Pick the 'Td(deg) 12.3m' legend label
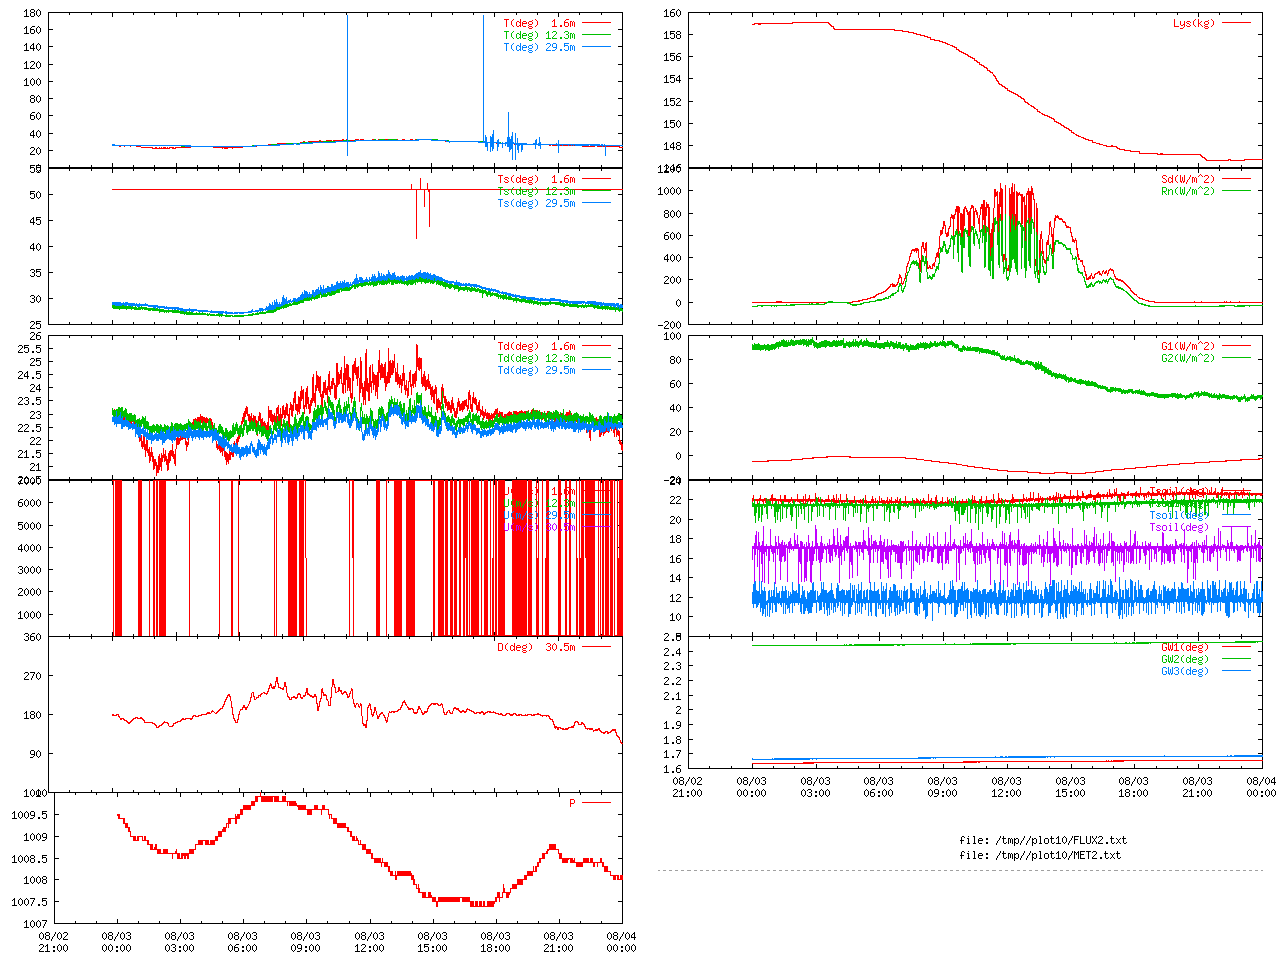This screenshot has height=960, width=1280. tap(537, 359)
